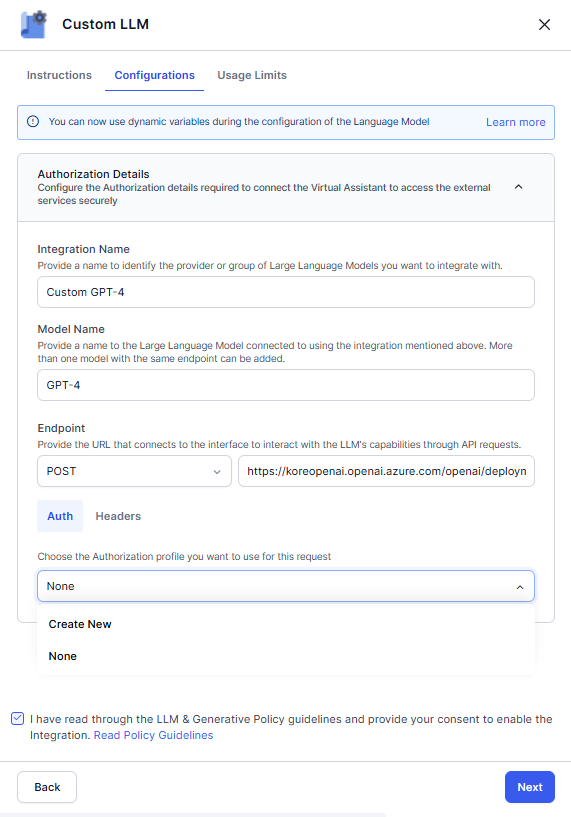
Task: Click the Integration Name input field
Action: [x=286, y=292]
